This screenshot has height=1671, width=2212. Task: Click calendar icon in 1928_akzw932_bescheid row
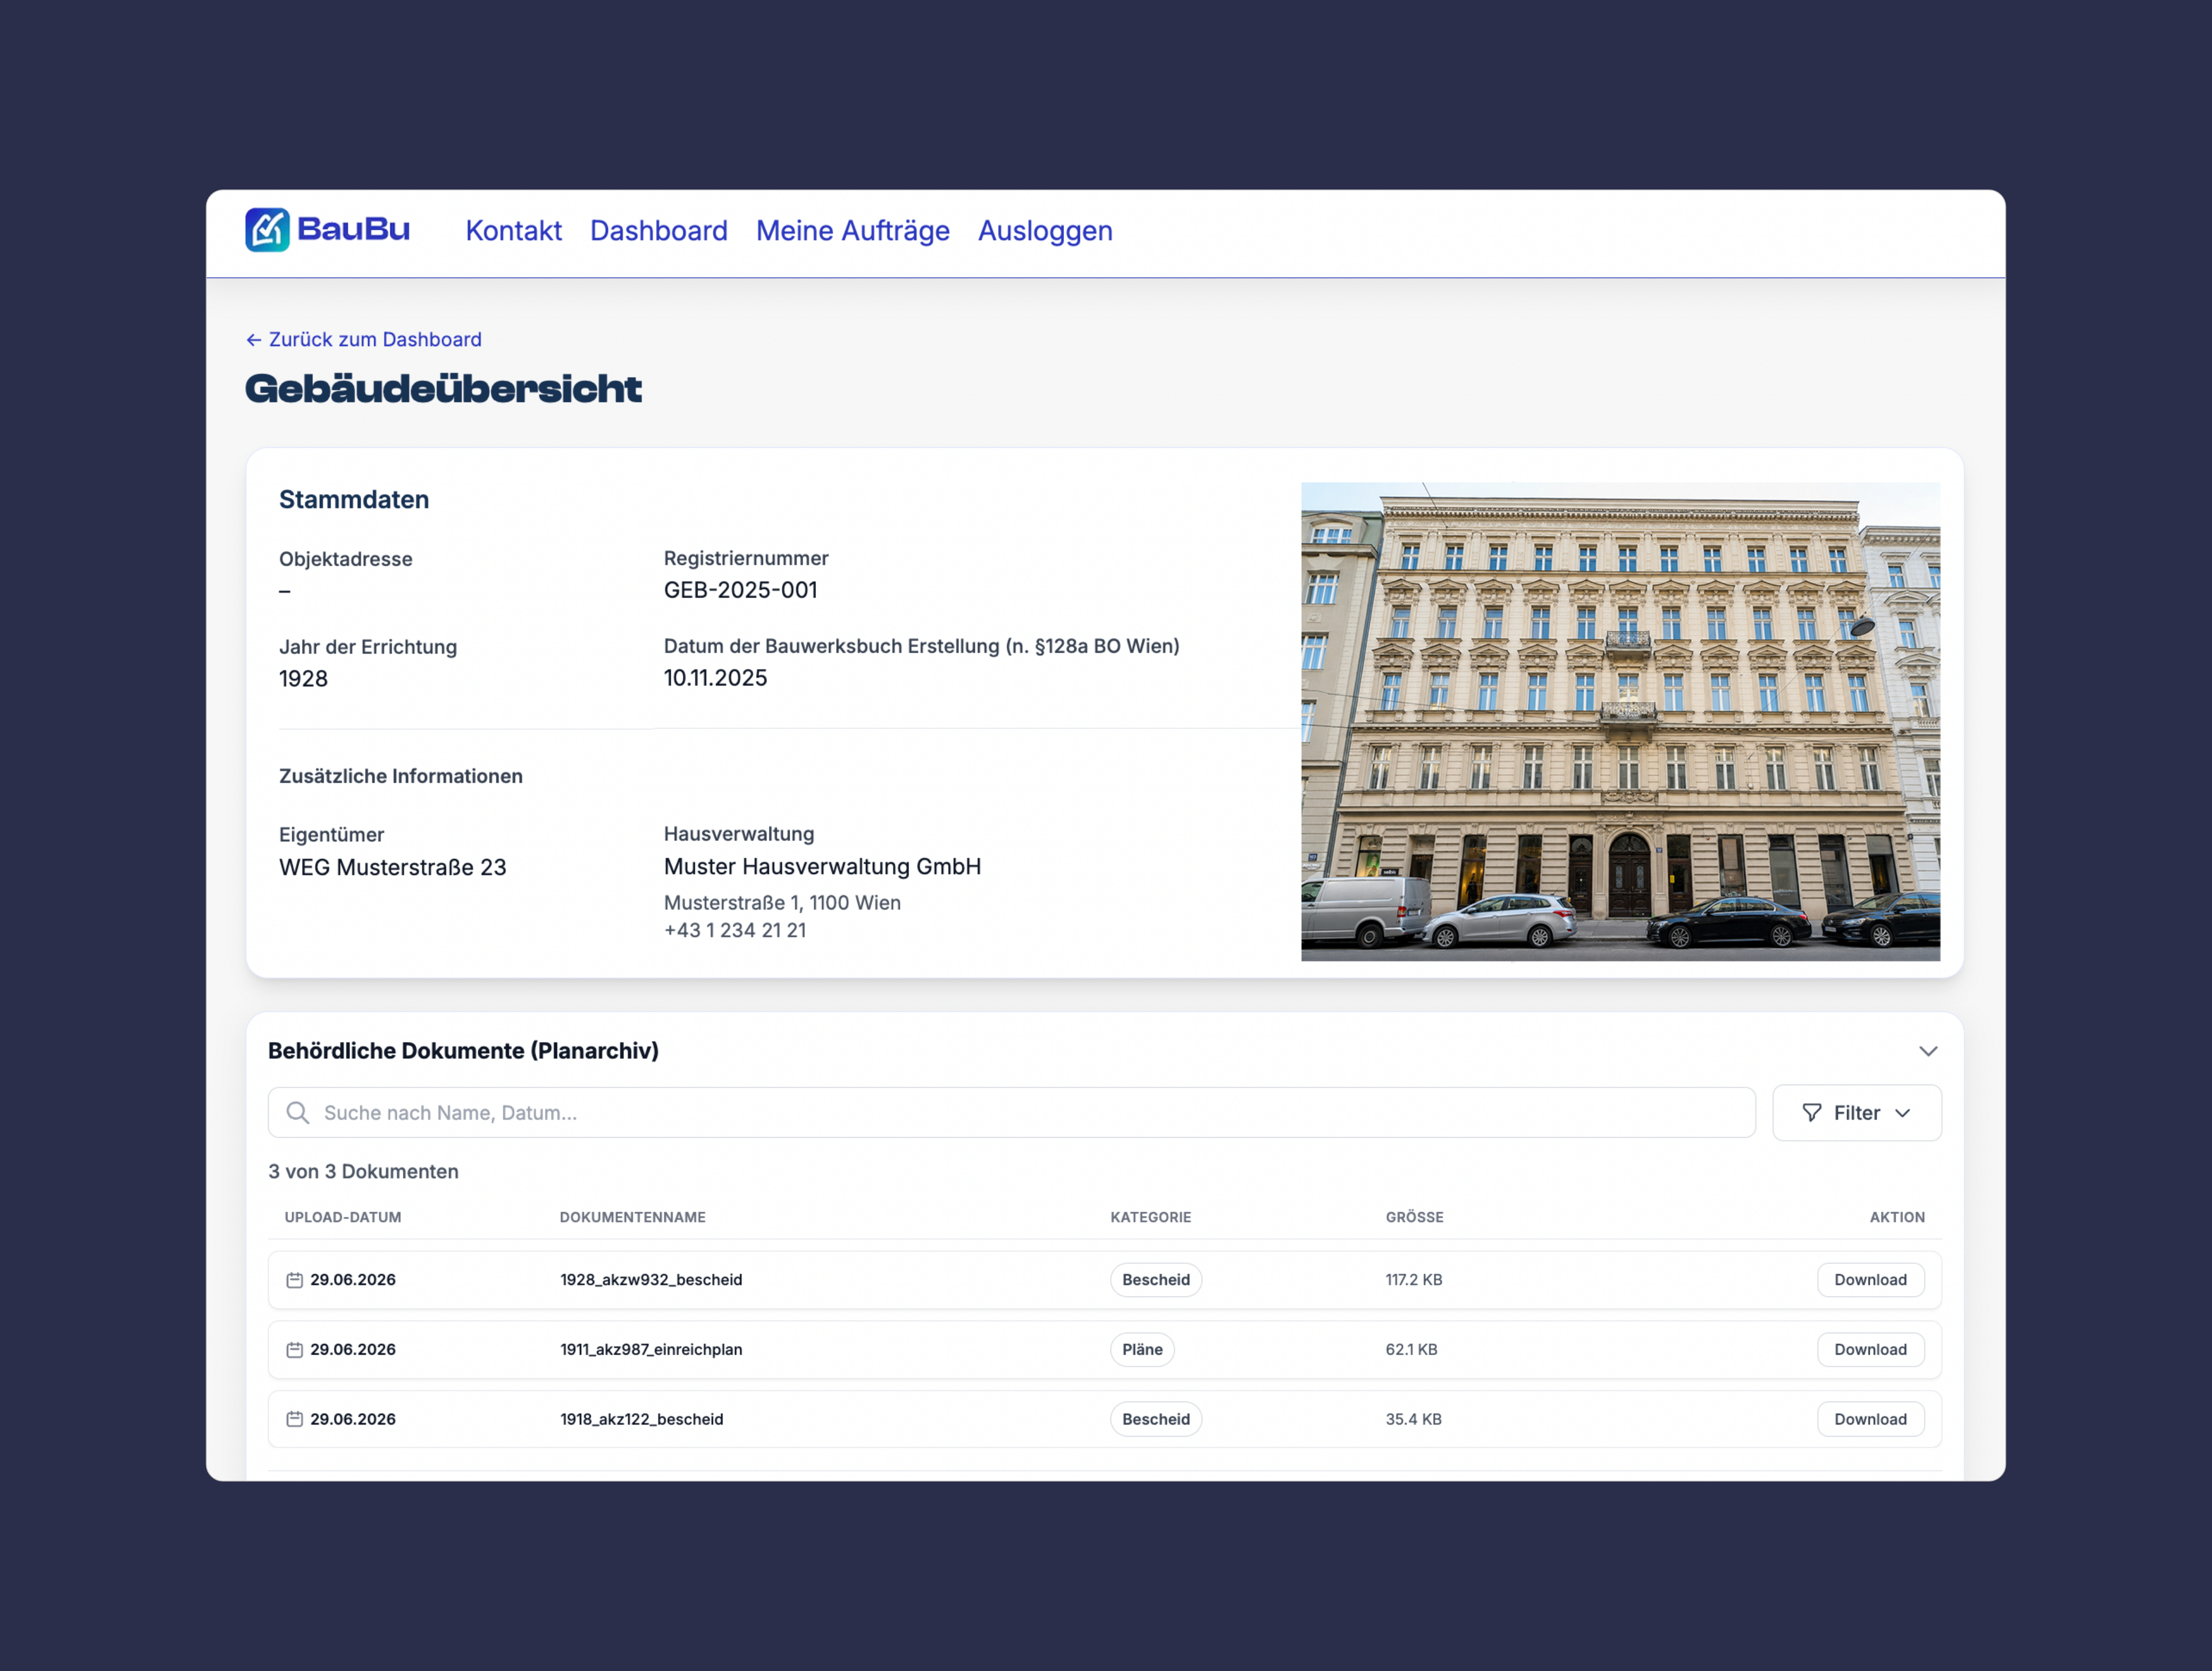[294, 1280]
